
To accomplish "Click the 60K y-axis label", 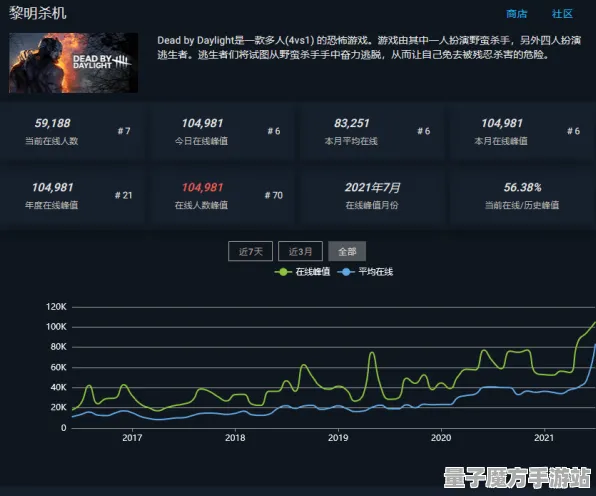I will pyautogui.click(x=59, y=368).
